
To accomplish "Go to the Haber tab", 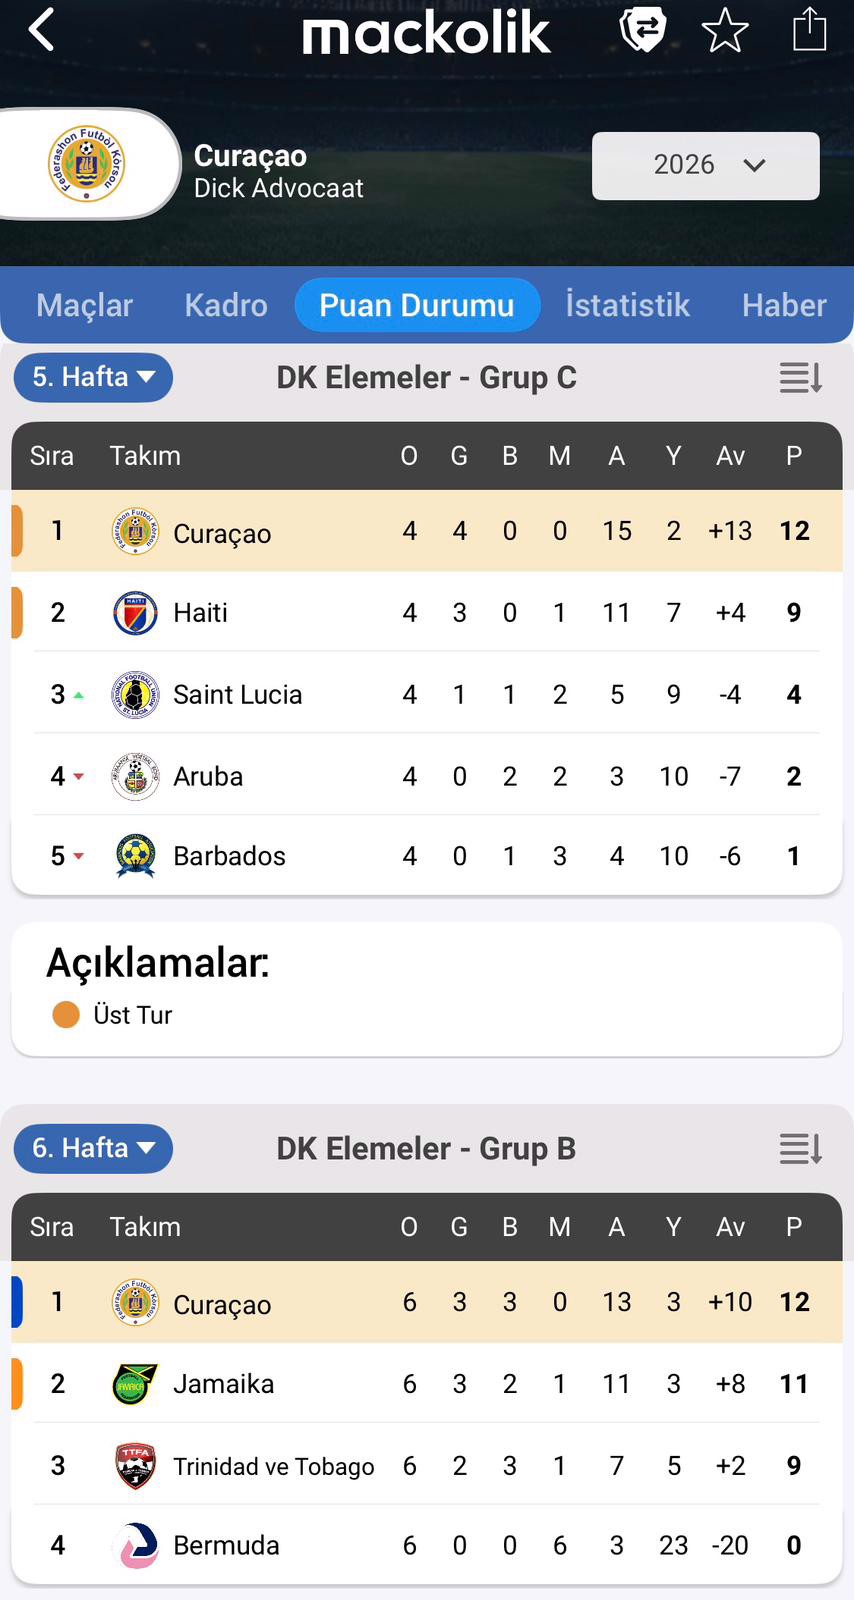I will pyautogui.click(x=784, y=305).
